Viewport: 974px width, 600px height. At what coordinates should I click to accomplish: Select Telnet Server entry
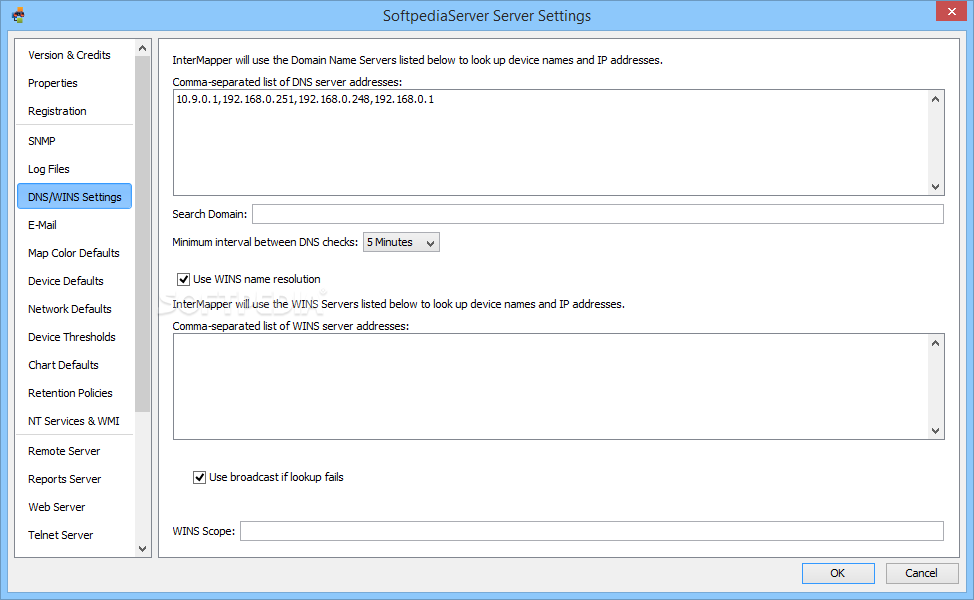[x=60, y=535]
